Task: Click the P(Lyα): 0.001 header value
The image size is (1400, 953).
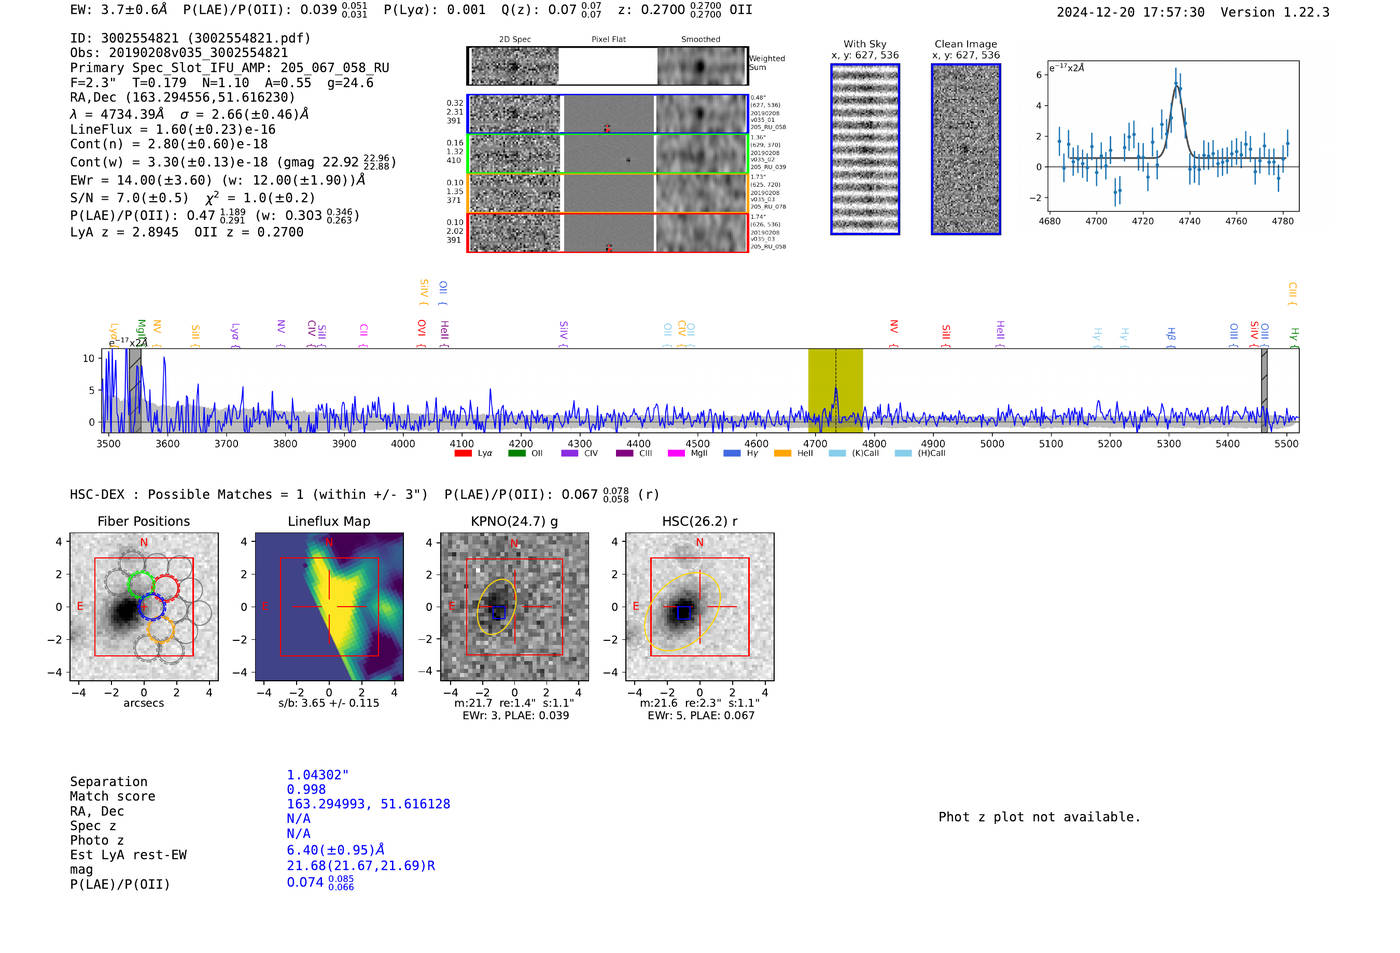Action: 435,10
